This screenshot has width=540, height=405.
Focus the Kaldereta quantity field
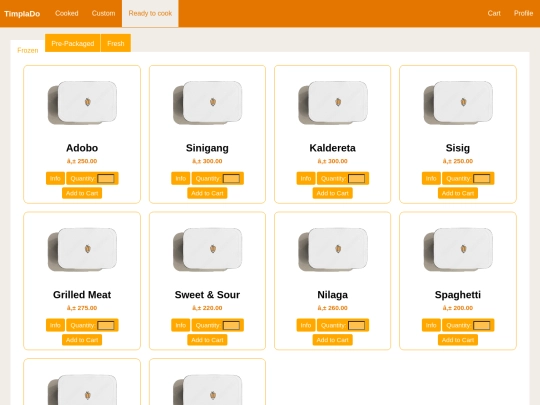click(x=356, y=179)
